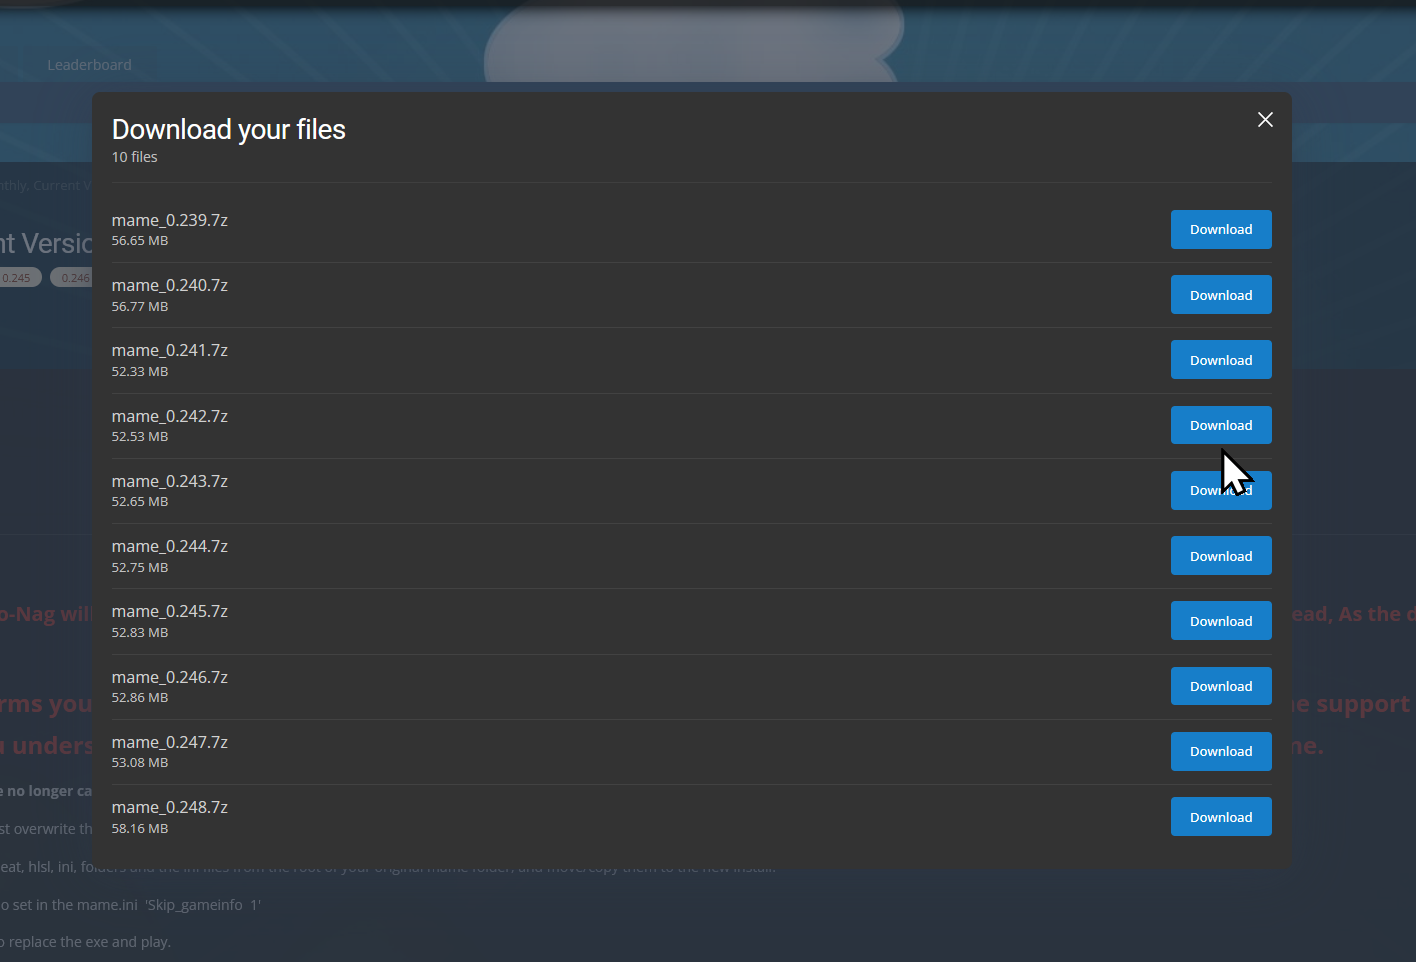Click file name mame_0.244.7z
The image size is (1416, 962).
click(x=170, y=546)
